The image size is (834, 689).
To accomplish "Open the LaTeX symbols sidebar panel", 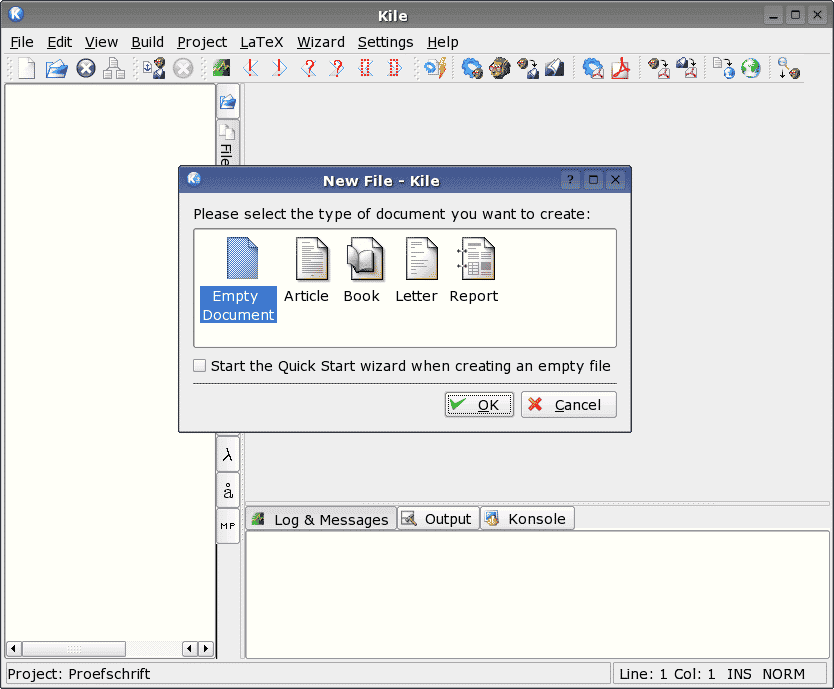I will [227, 454].
